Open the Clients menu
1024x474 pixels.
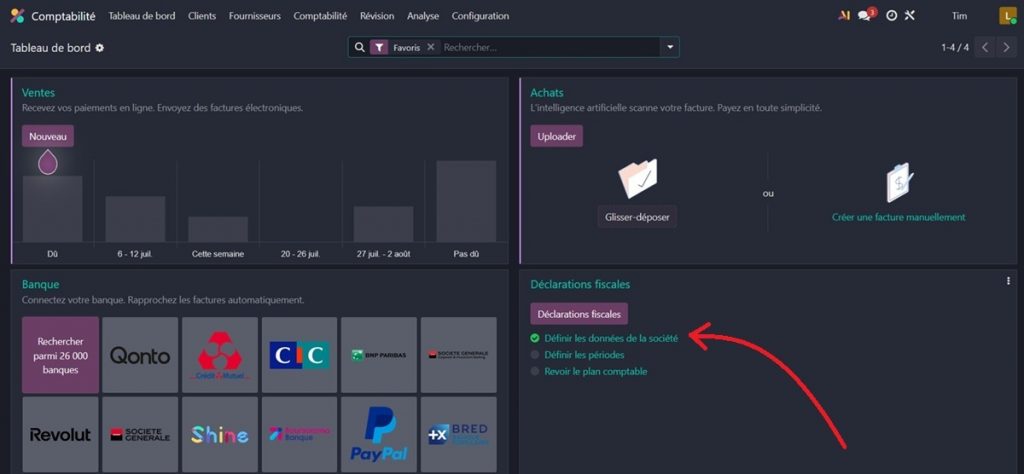coord(202,16)
